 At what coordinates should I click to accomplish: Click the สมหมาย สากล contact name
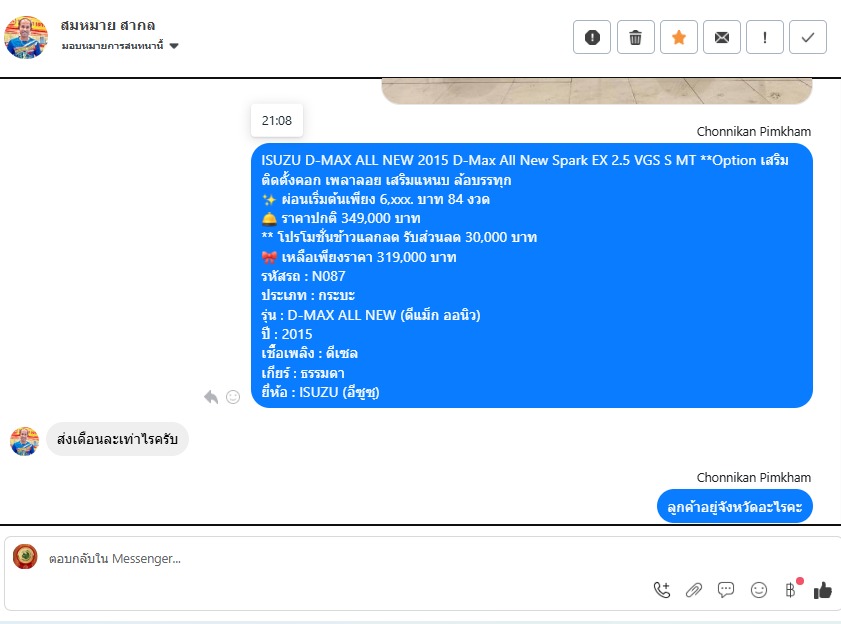coord(108,25)
